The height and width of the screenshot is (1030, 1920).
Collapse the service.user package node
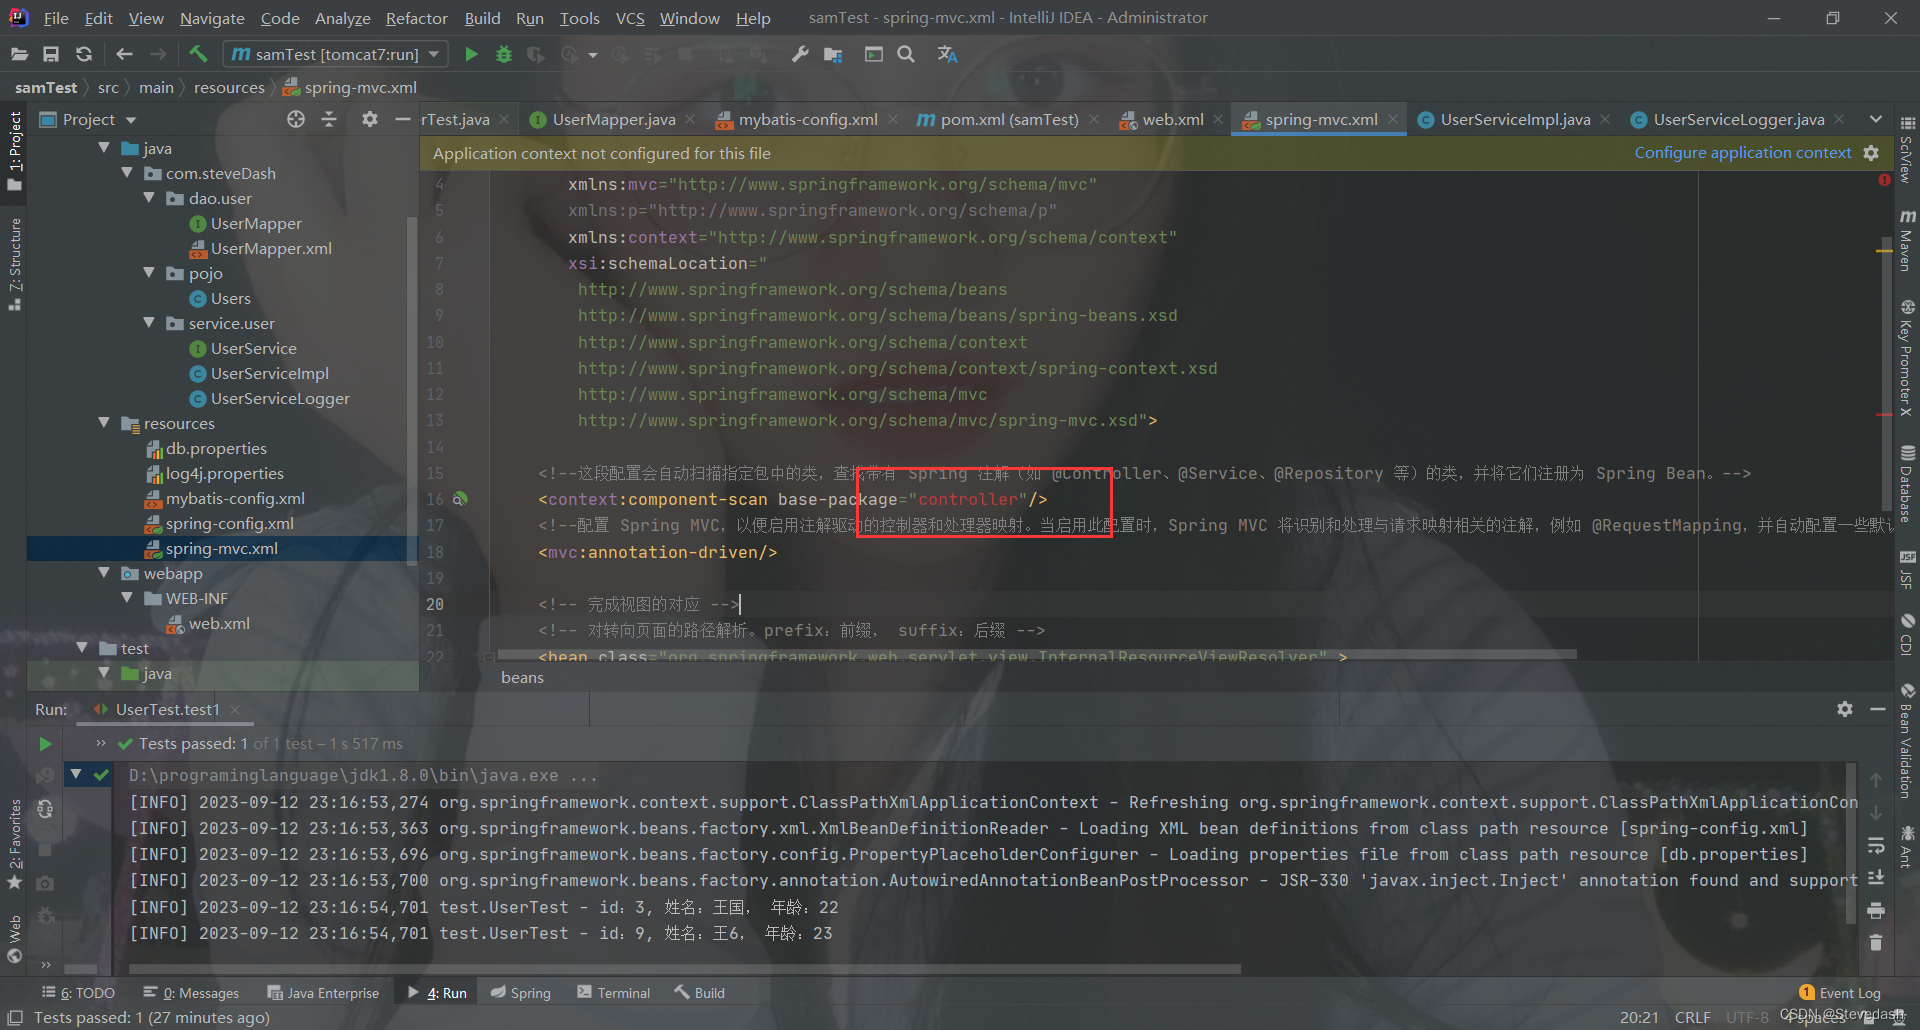pyautogui.click(x=149, y=323)
